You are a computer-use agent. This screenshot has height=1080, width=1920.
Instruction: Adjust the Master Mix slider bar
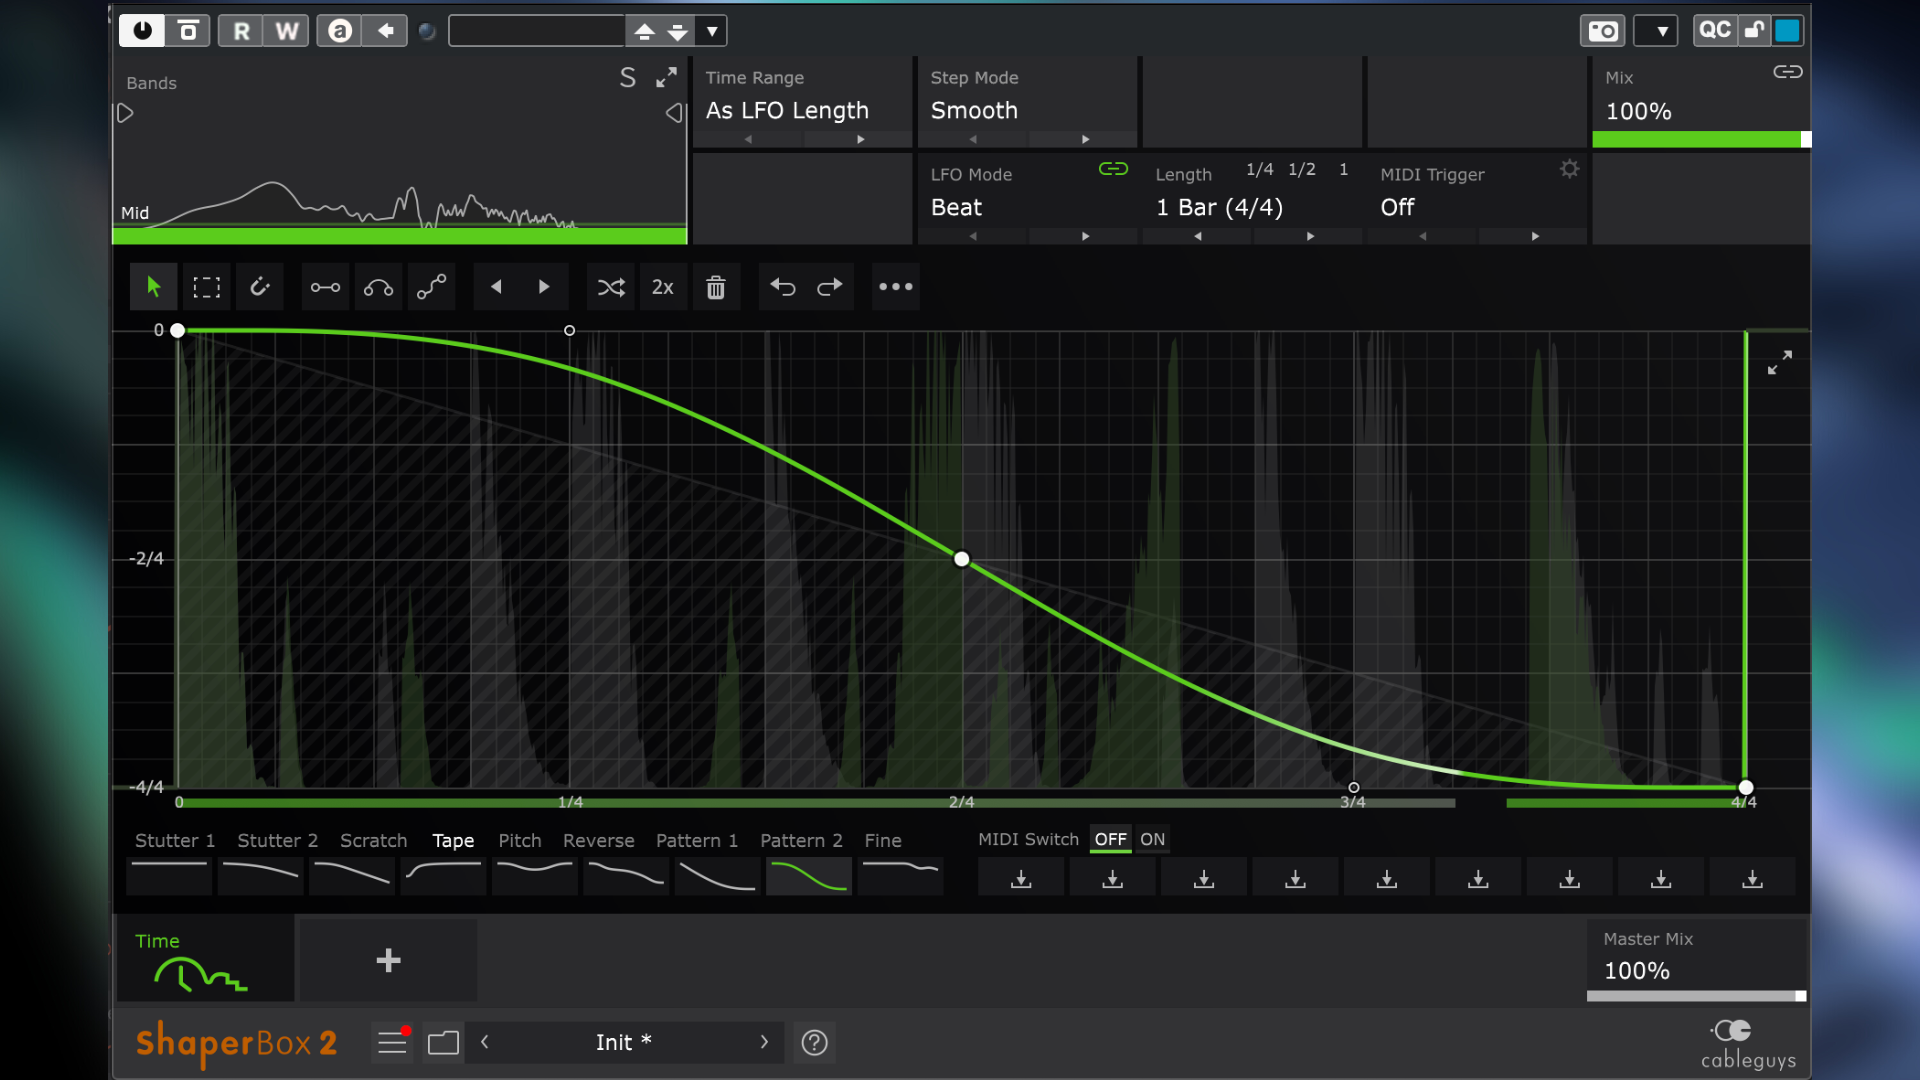click(1695, 996)
